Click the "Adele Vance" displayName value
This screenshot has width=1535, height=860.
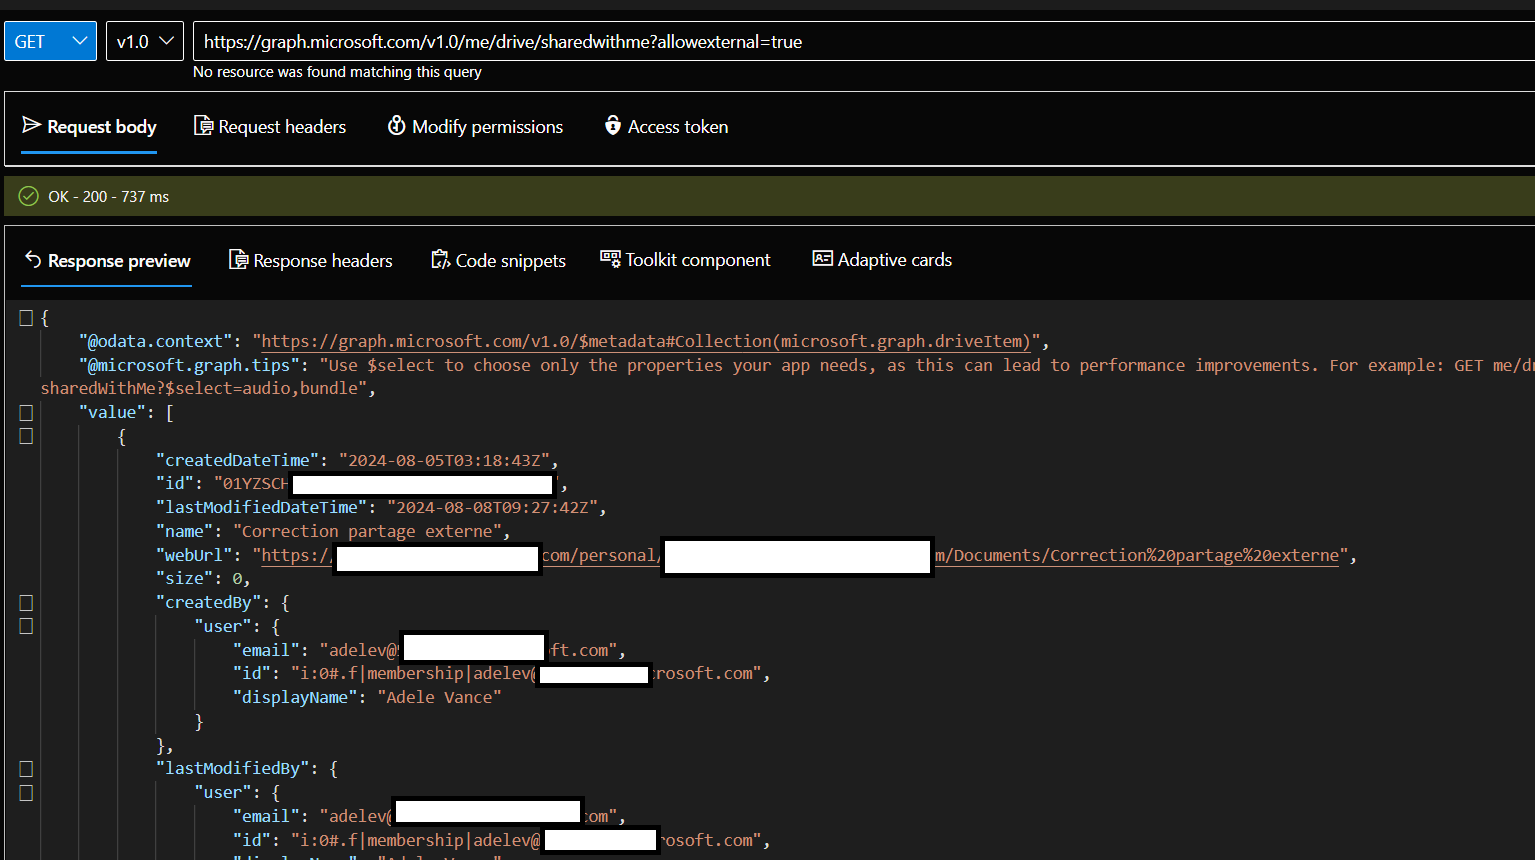(439, 697)
